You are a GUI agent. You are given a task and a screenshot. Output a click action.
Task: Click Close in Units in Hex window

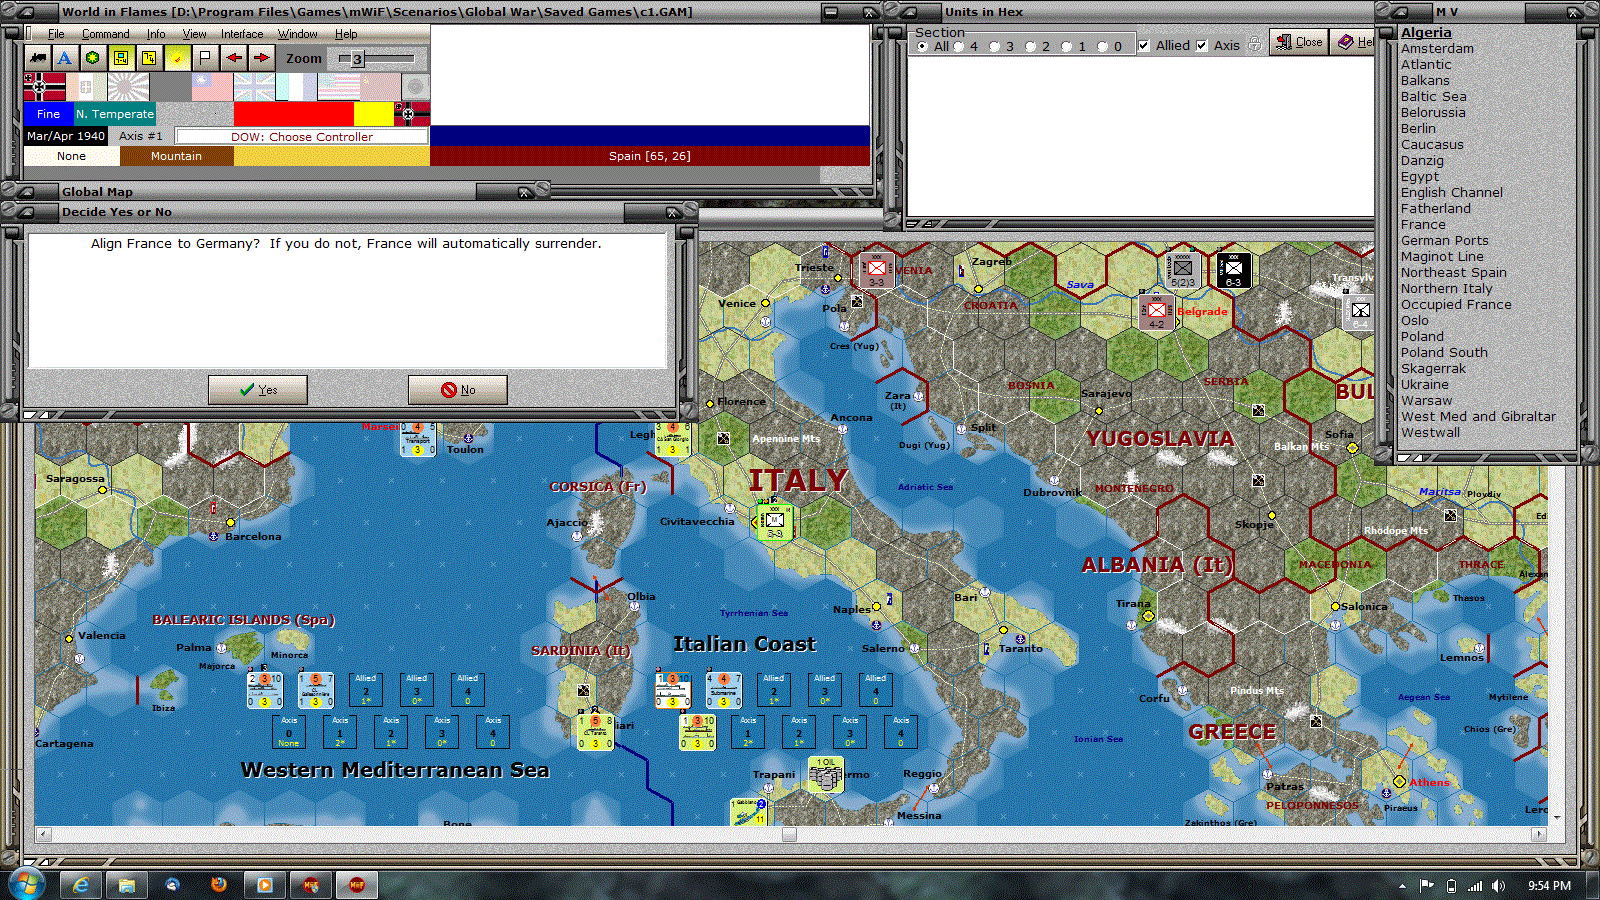pos(1299,42)
